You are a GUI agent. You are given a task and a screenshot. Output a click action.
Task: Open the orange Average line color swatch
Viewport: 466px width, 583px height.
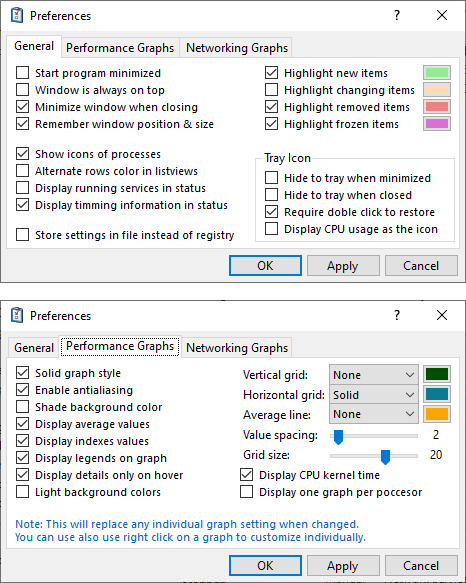[x=437, y=414]
